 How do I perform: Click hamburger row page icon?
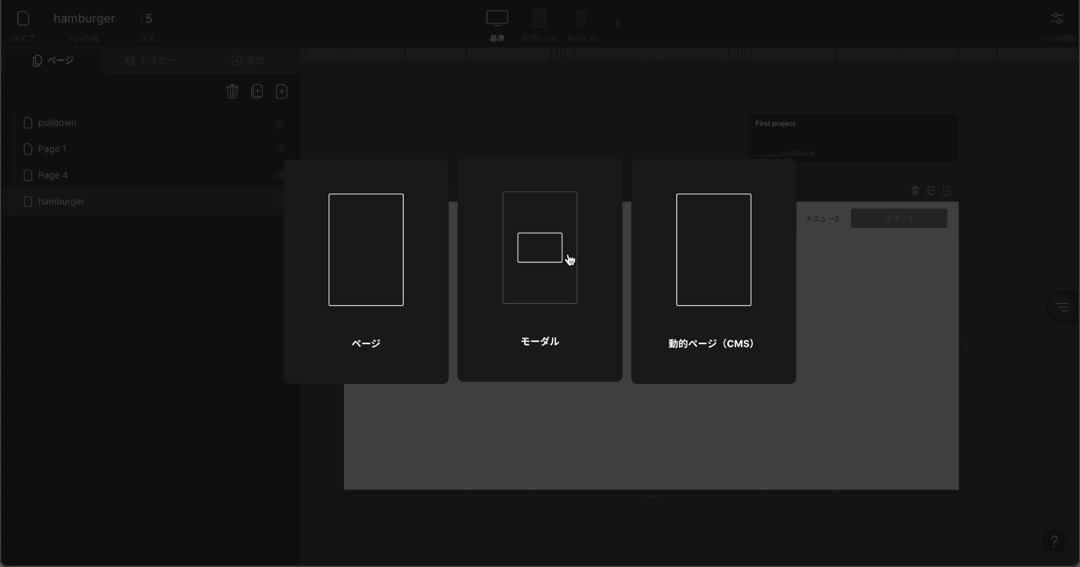pyautogui.click(x=28, y=201)
